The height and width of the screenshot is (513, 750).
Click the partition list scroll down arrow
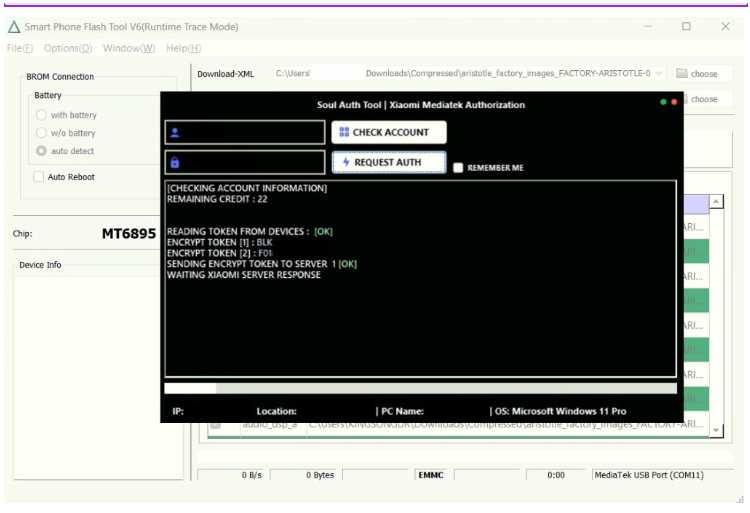pos(716,430)
